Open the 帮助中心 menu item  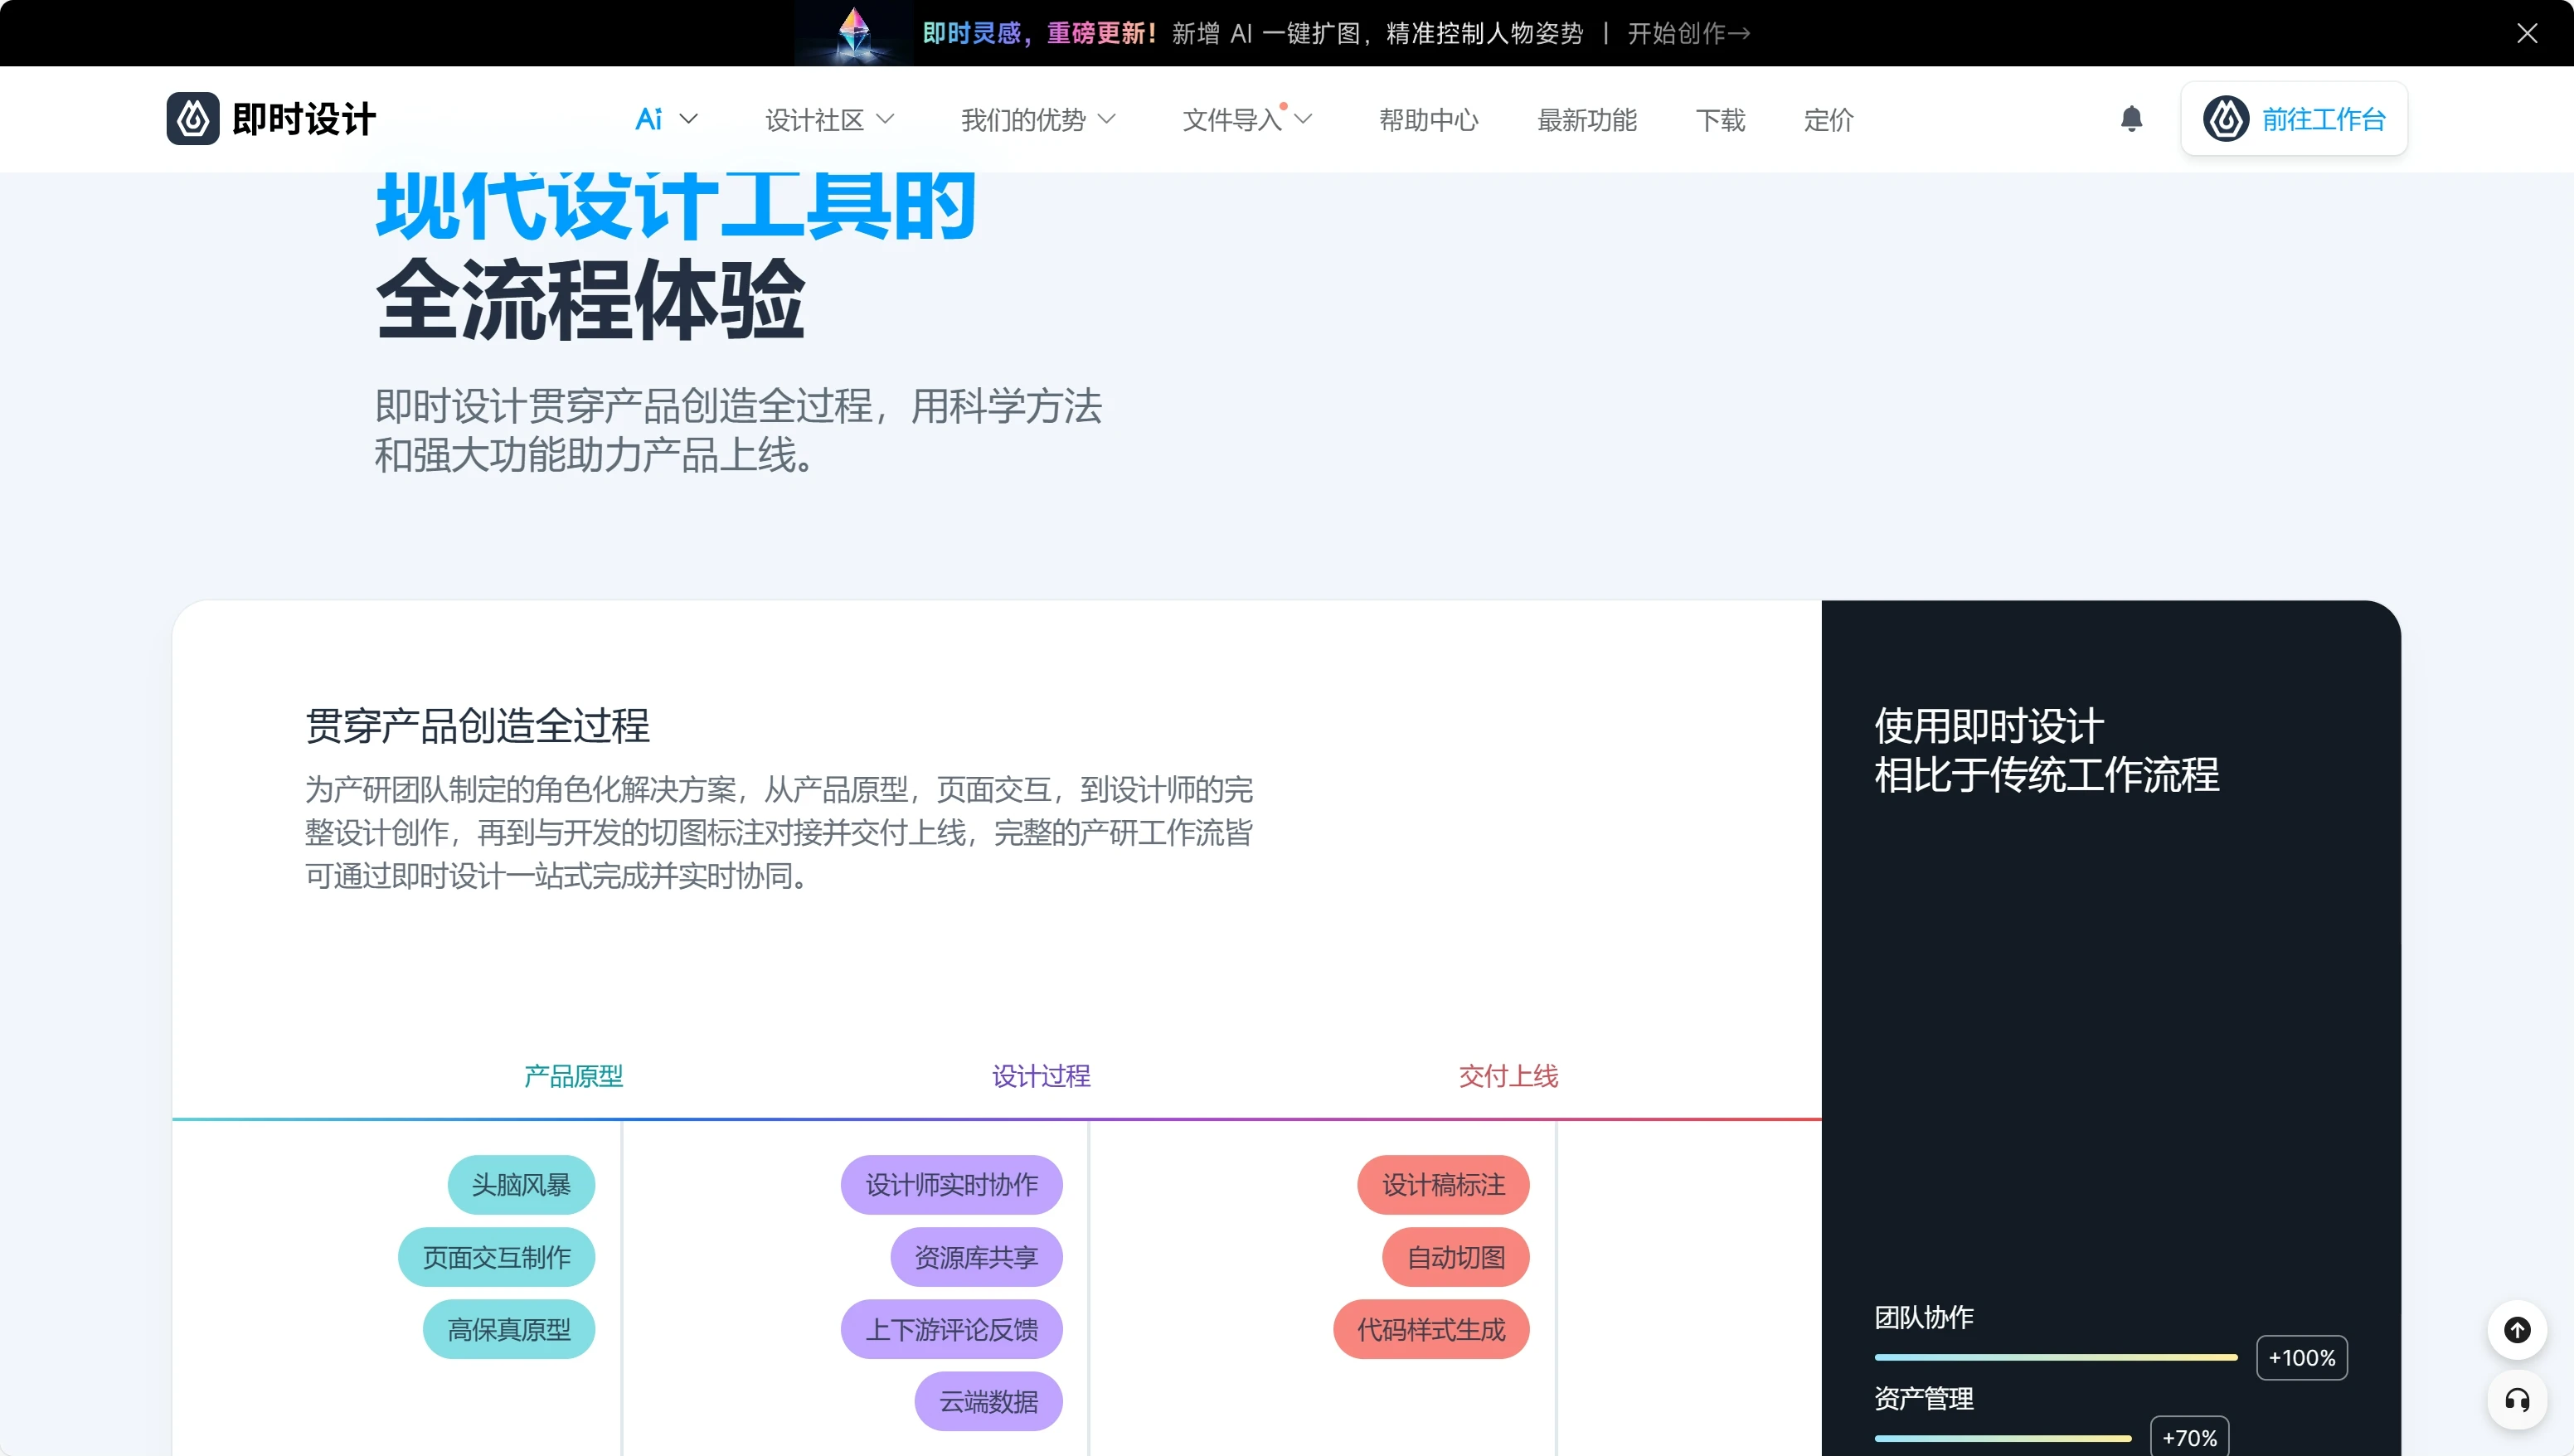(1428, 120)
